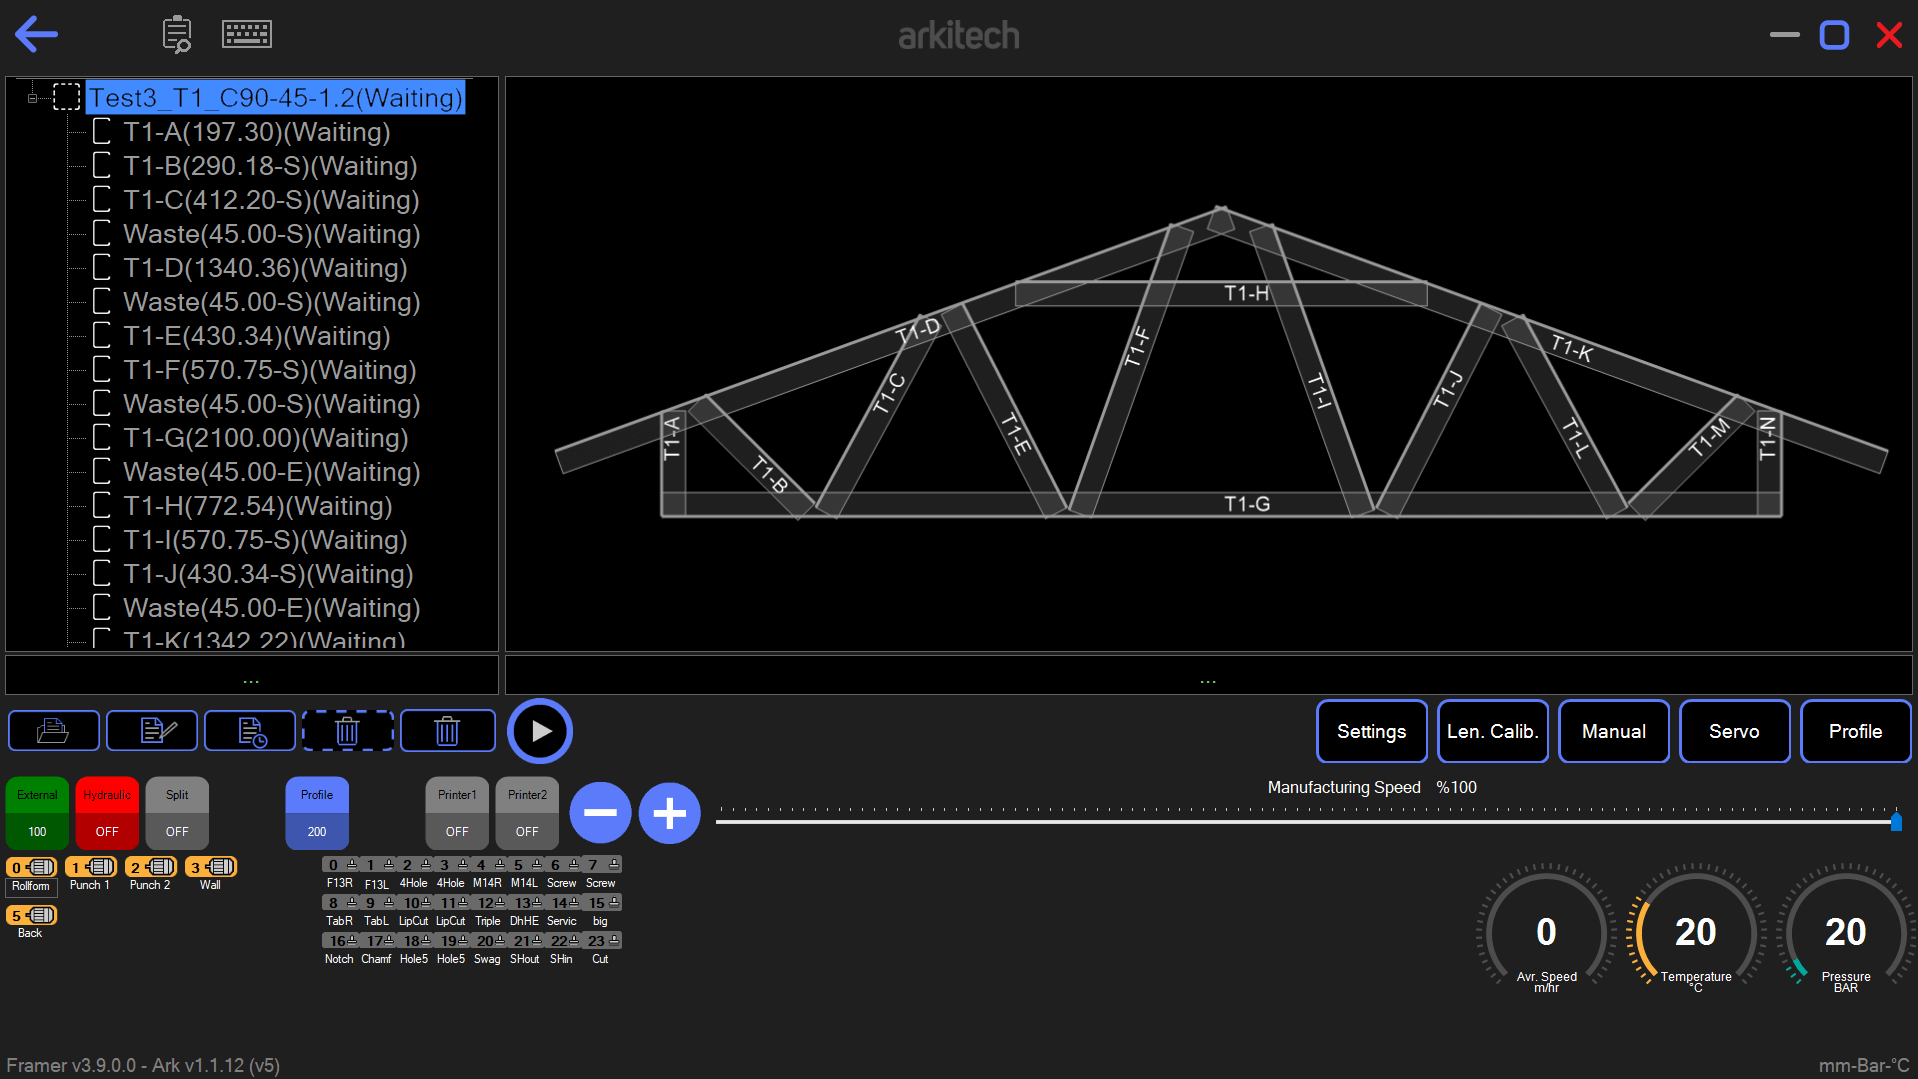The height and width of the screenshot is (1079, 1918).
Task: Turn on Printer1
Action: pyautogui.click(x=456, y=813)
